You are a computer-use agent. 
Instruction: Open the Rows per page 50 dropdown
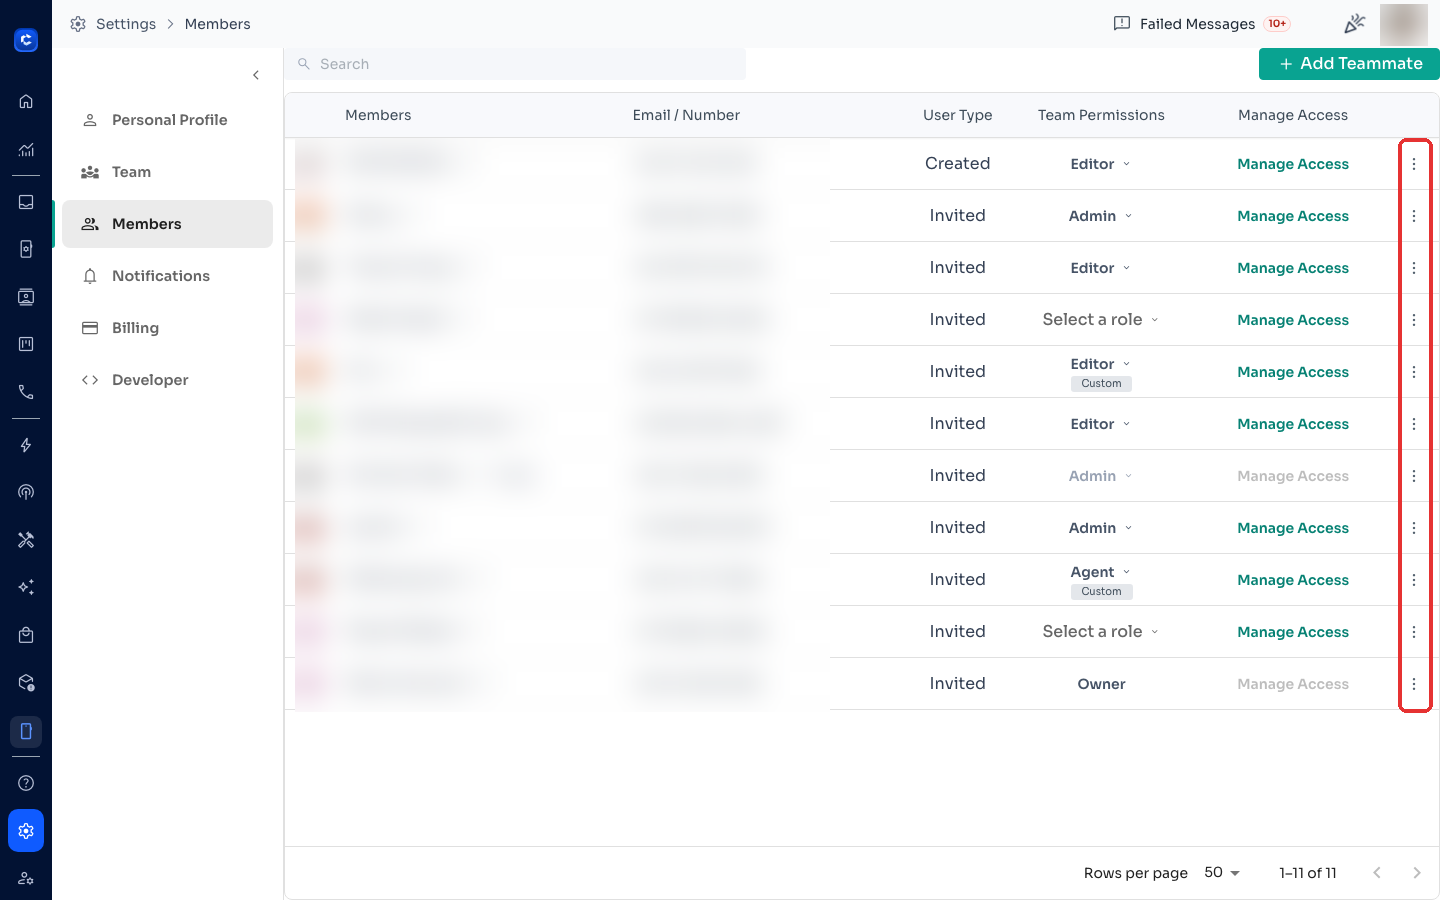(x=1222, y=873)
